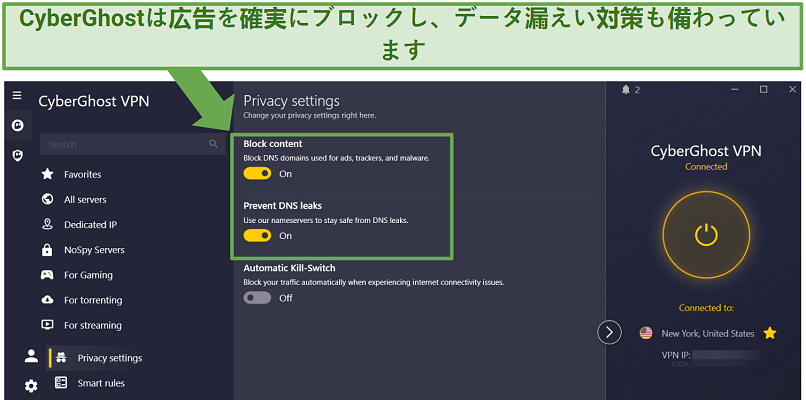Screen dimensions: 806x400
Task: Click the United States flag icon
Action: point(646,333)
